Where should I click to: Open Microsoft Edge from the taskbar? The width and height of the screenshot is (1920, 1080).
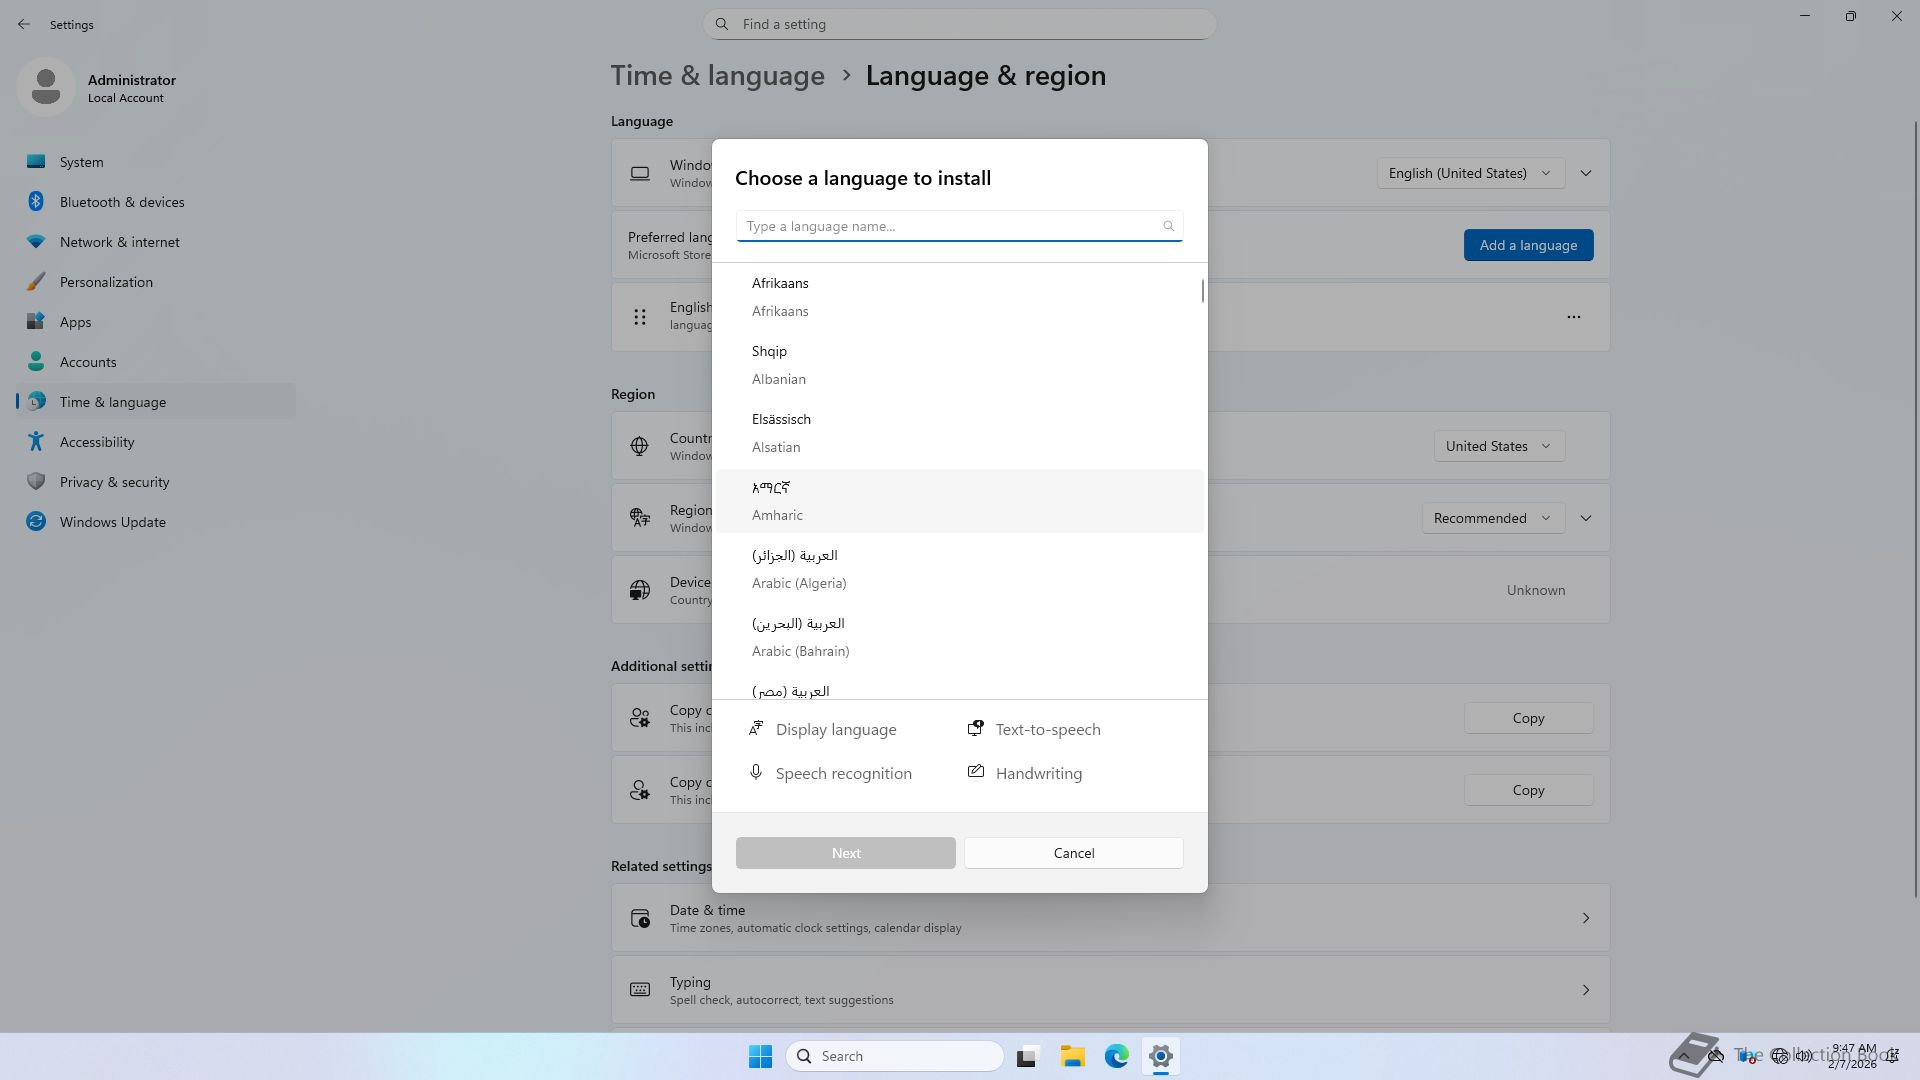coord(1116,1056)
